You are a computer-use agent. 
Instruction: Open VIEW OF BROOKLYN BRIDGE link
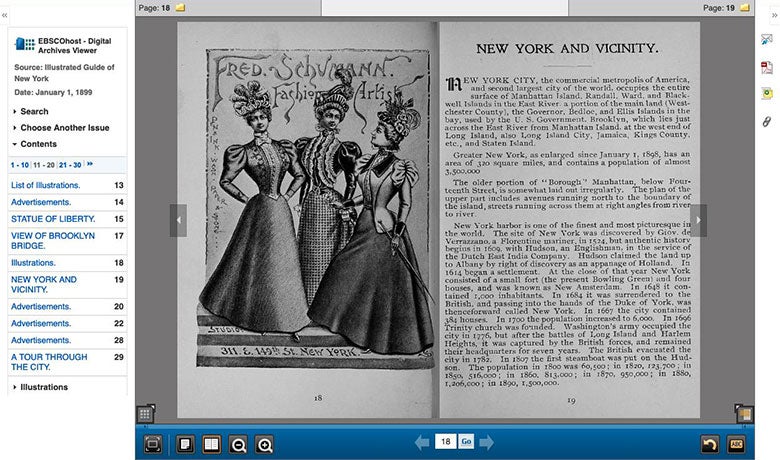[53, 241]
